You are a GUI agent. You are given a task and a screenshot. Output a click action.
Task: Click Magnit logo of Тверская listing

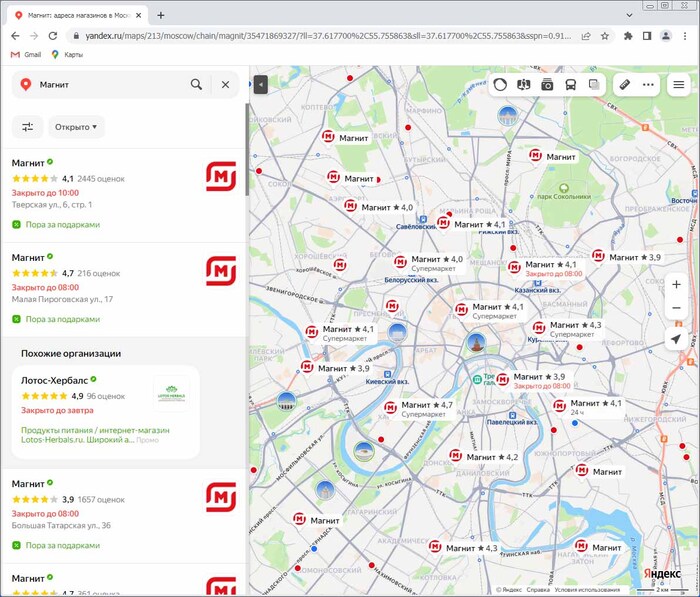[x=221, y=176]
